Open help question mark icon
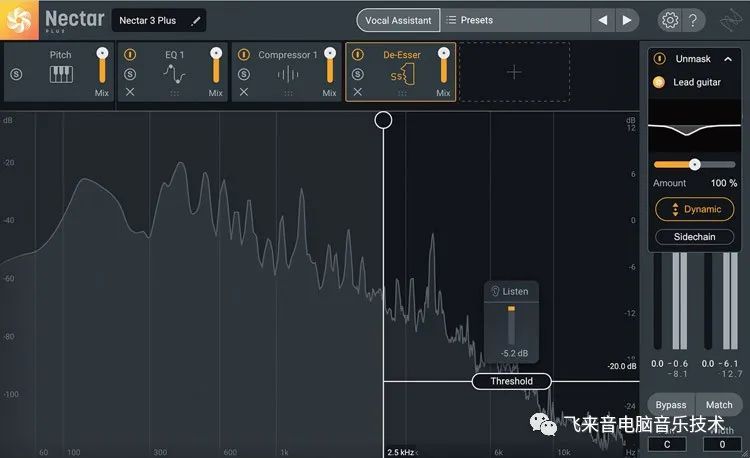Screen dimensions: 750x458 (x=693, y=21)
